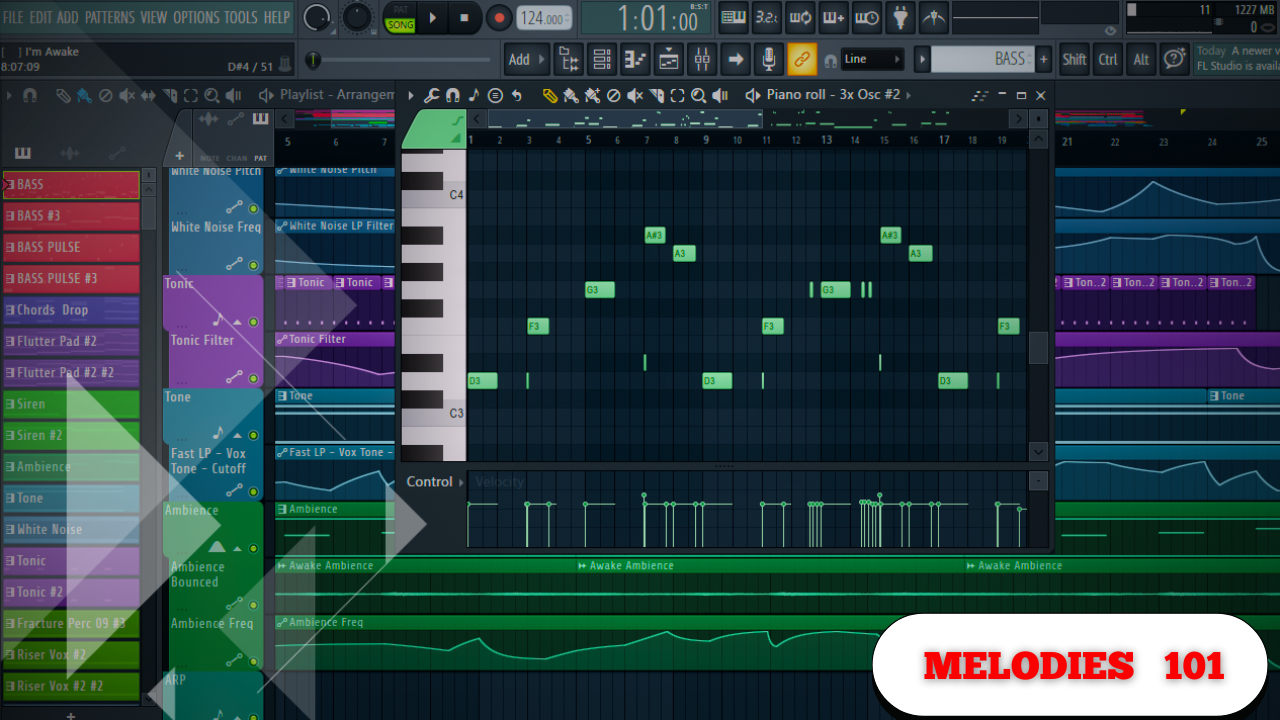Open the PATTERNS menu
The height and width of the screenshot is (720, 1280).
coord(110,17)
